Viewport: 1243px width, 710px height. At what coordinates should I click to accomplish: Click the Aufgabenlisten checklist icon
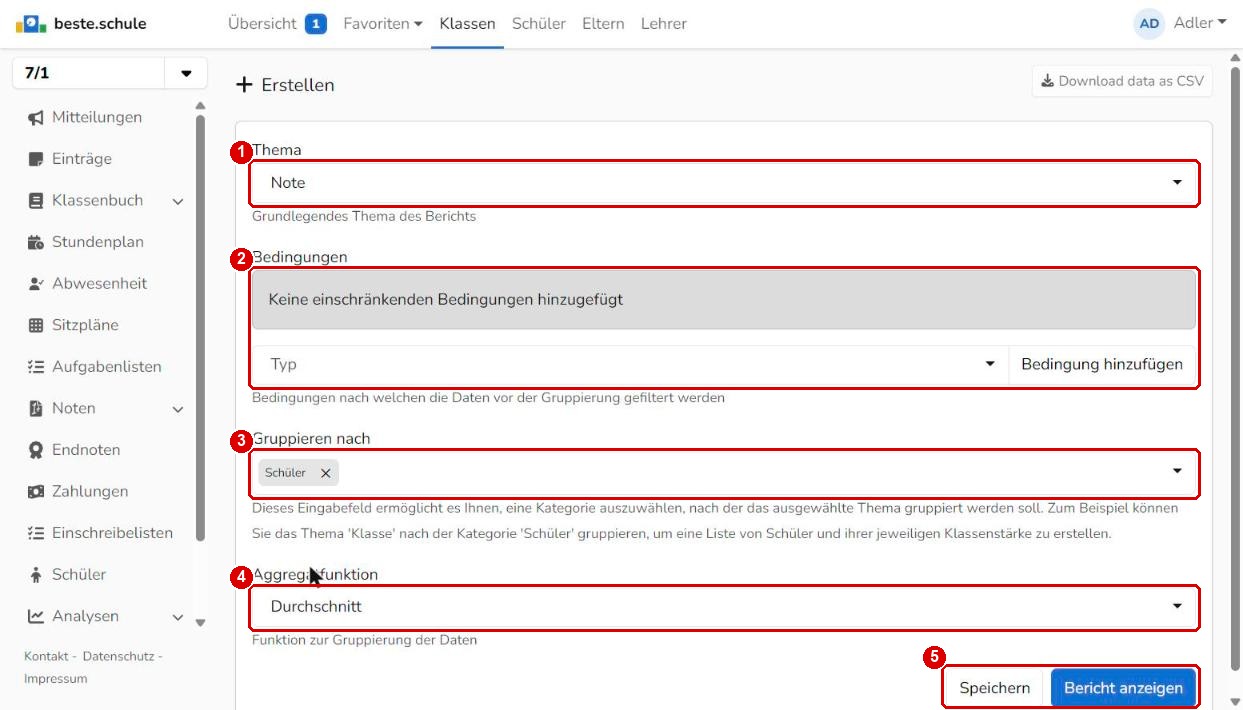[35, 367]
